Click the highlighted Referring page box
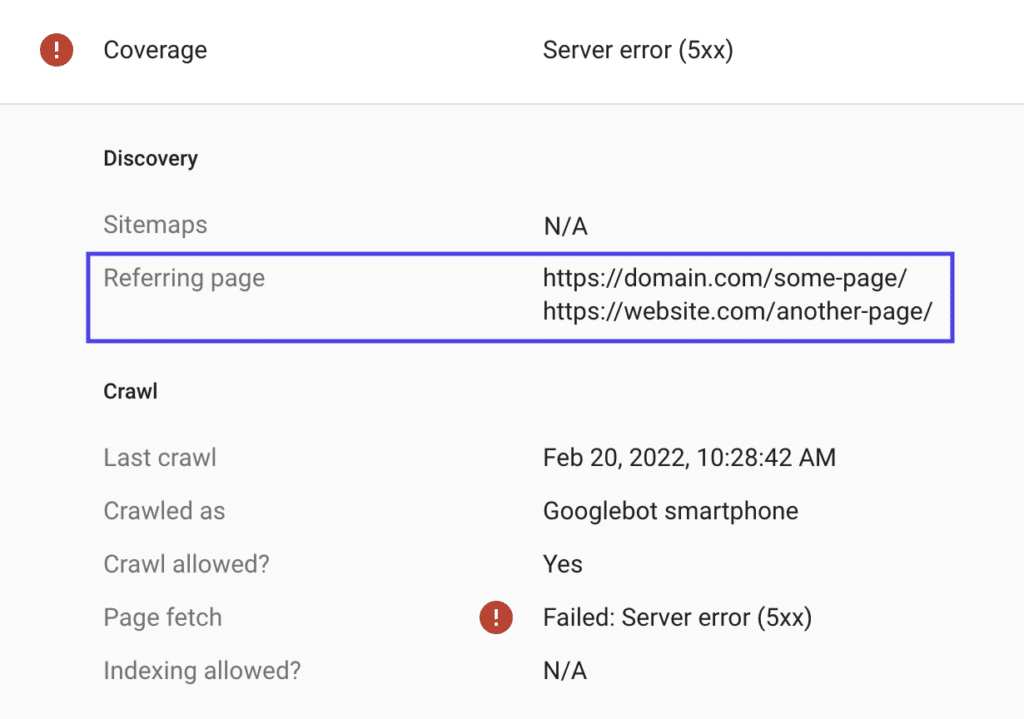The width and height of the screenshot is (1024, 719). click(x=520, y=297)
